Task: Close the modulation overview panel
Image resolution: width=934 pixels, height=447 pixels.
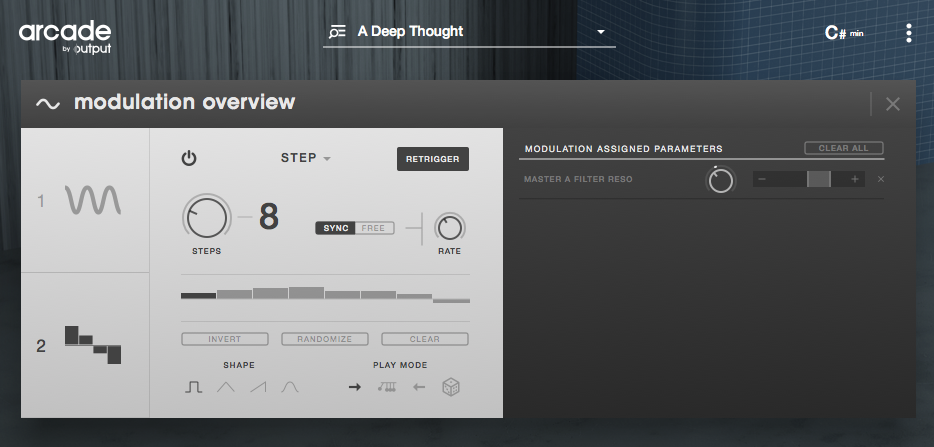Action: (x=892, y=104)
